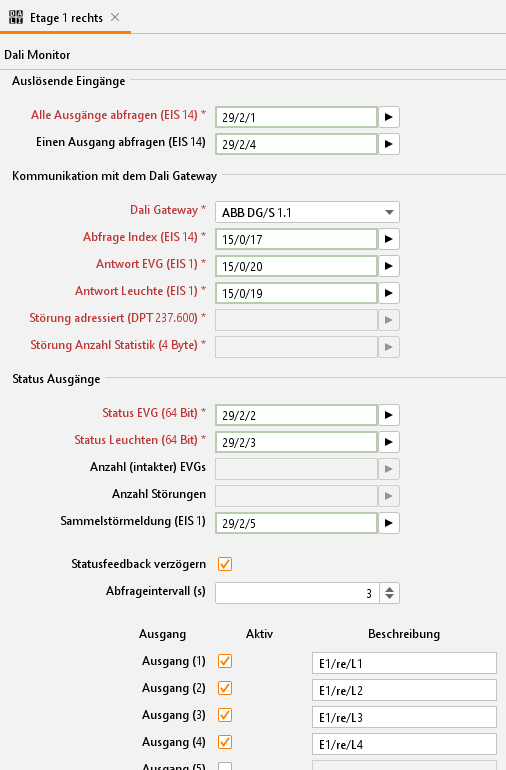This screenshot has width=506, height=770.
Task: Click arrow button next to Antwort EVG
Action: 389,266
